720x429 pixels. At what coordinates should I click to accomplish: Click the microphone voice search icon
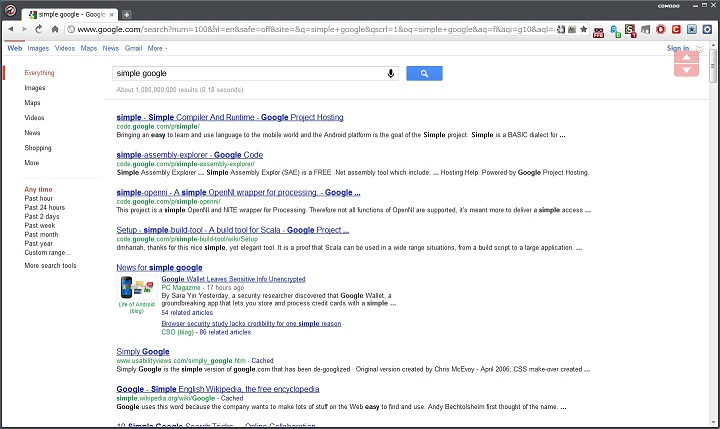391,73
